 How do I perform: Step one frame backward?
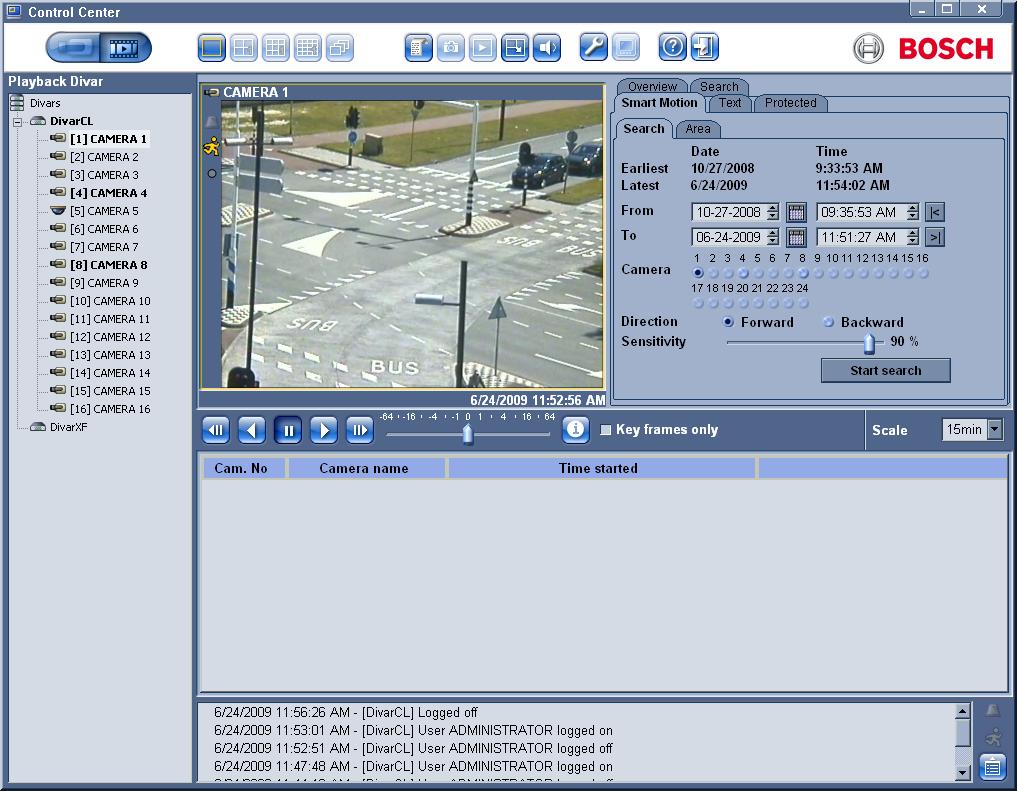(216, 430)
